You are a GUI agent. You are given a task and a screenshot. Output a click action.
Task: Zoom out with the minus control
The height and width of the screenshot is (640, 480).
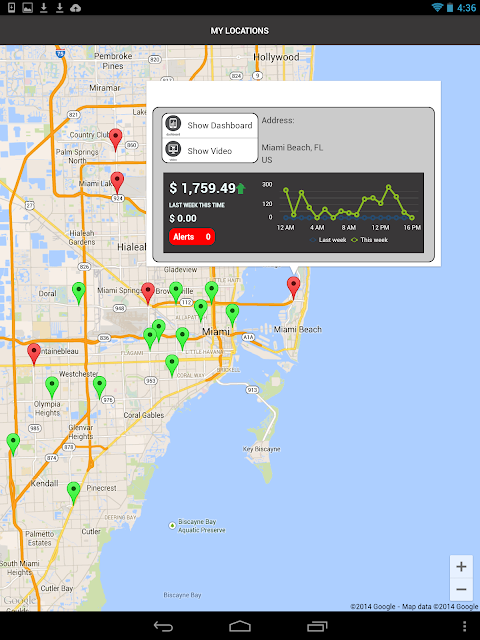click(x=461, y=589)
